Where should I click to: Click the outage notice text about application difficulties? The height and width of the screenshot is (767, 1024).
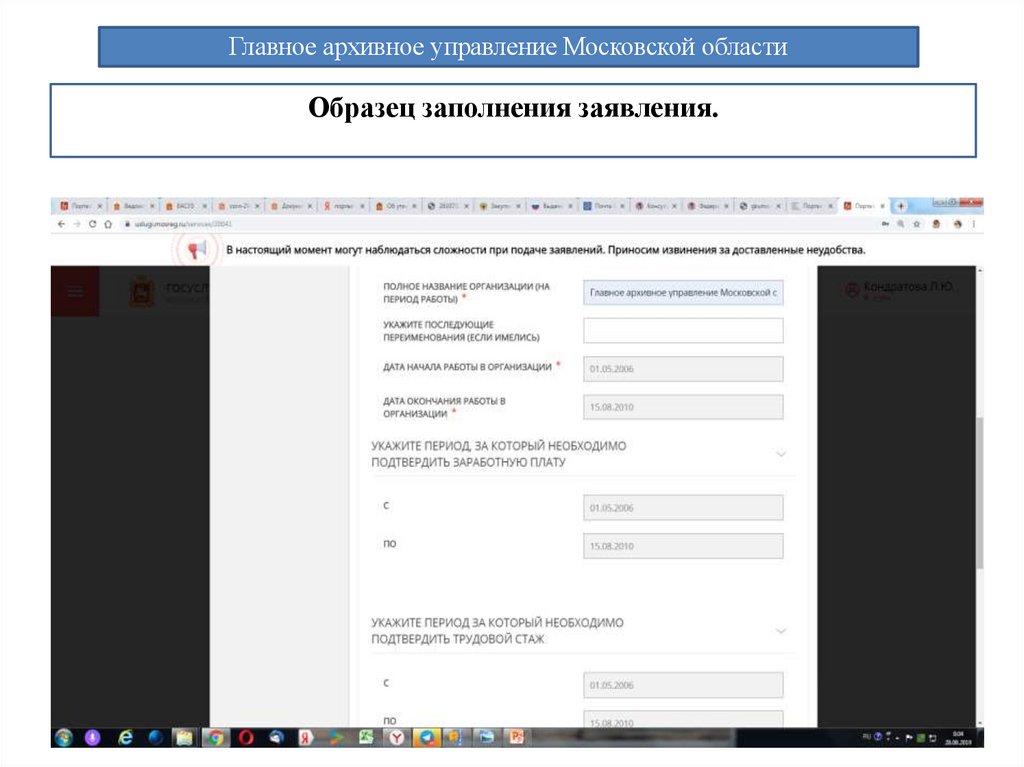545,250
